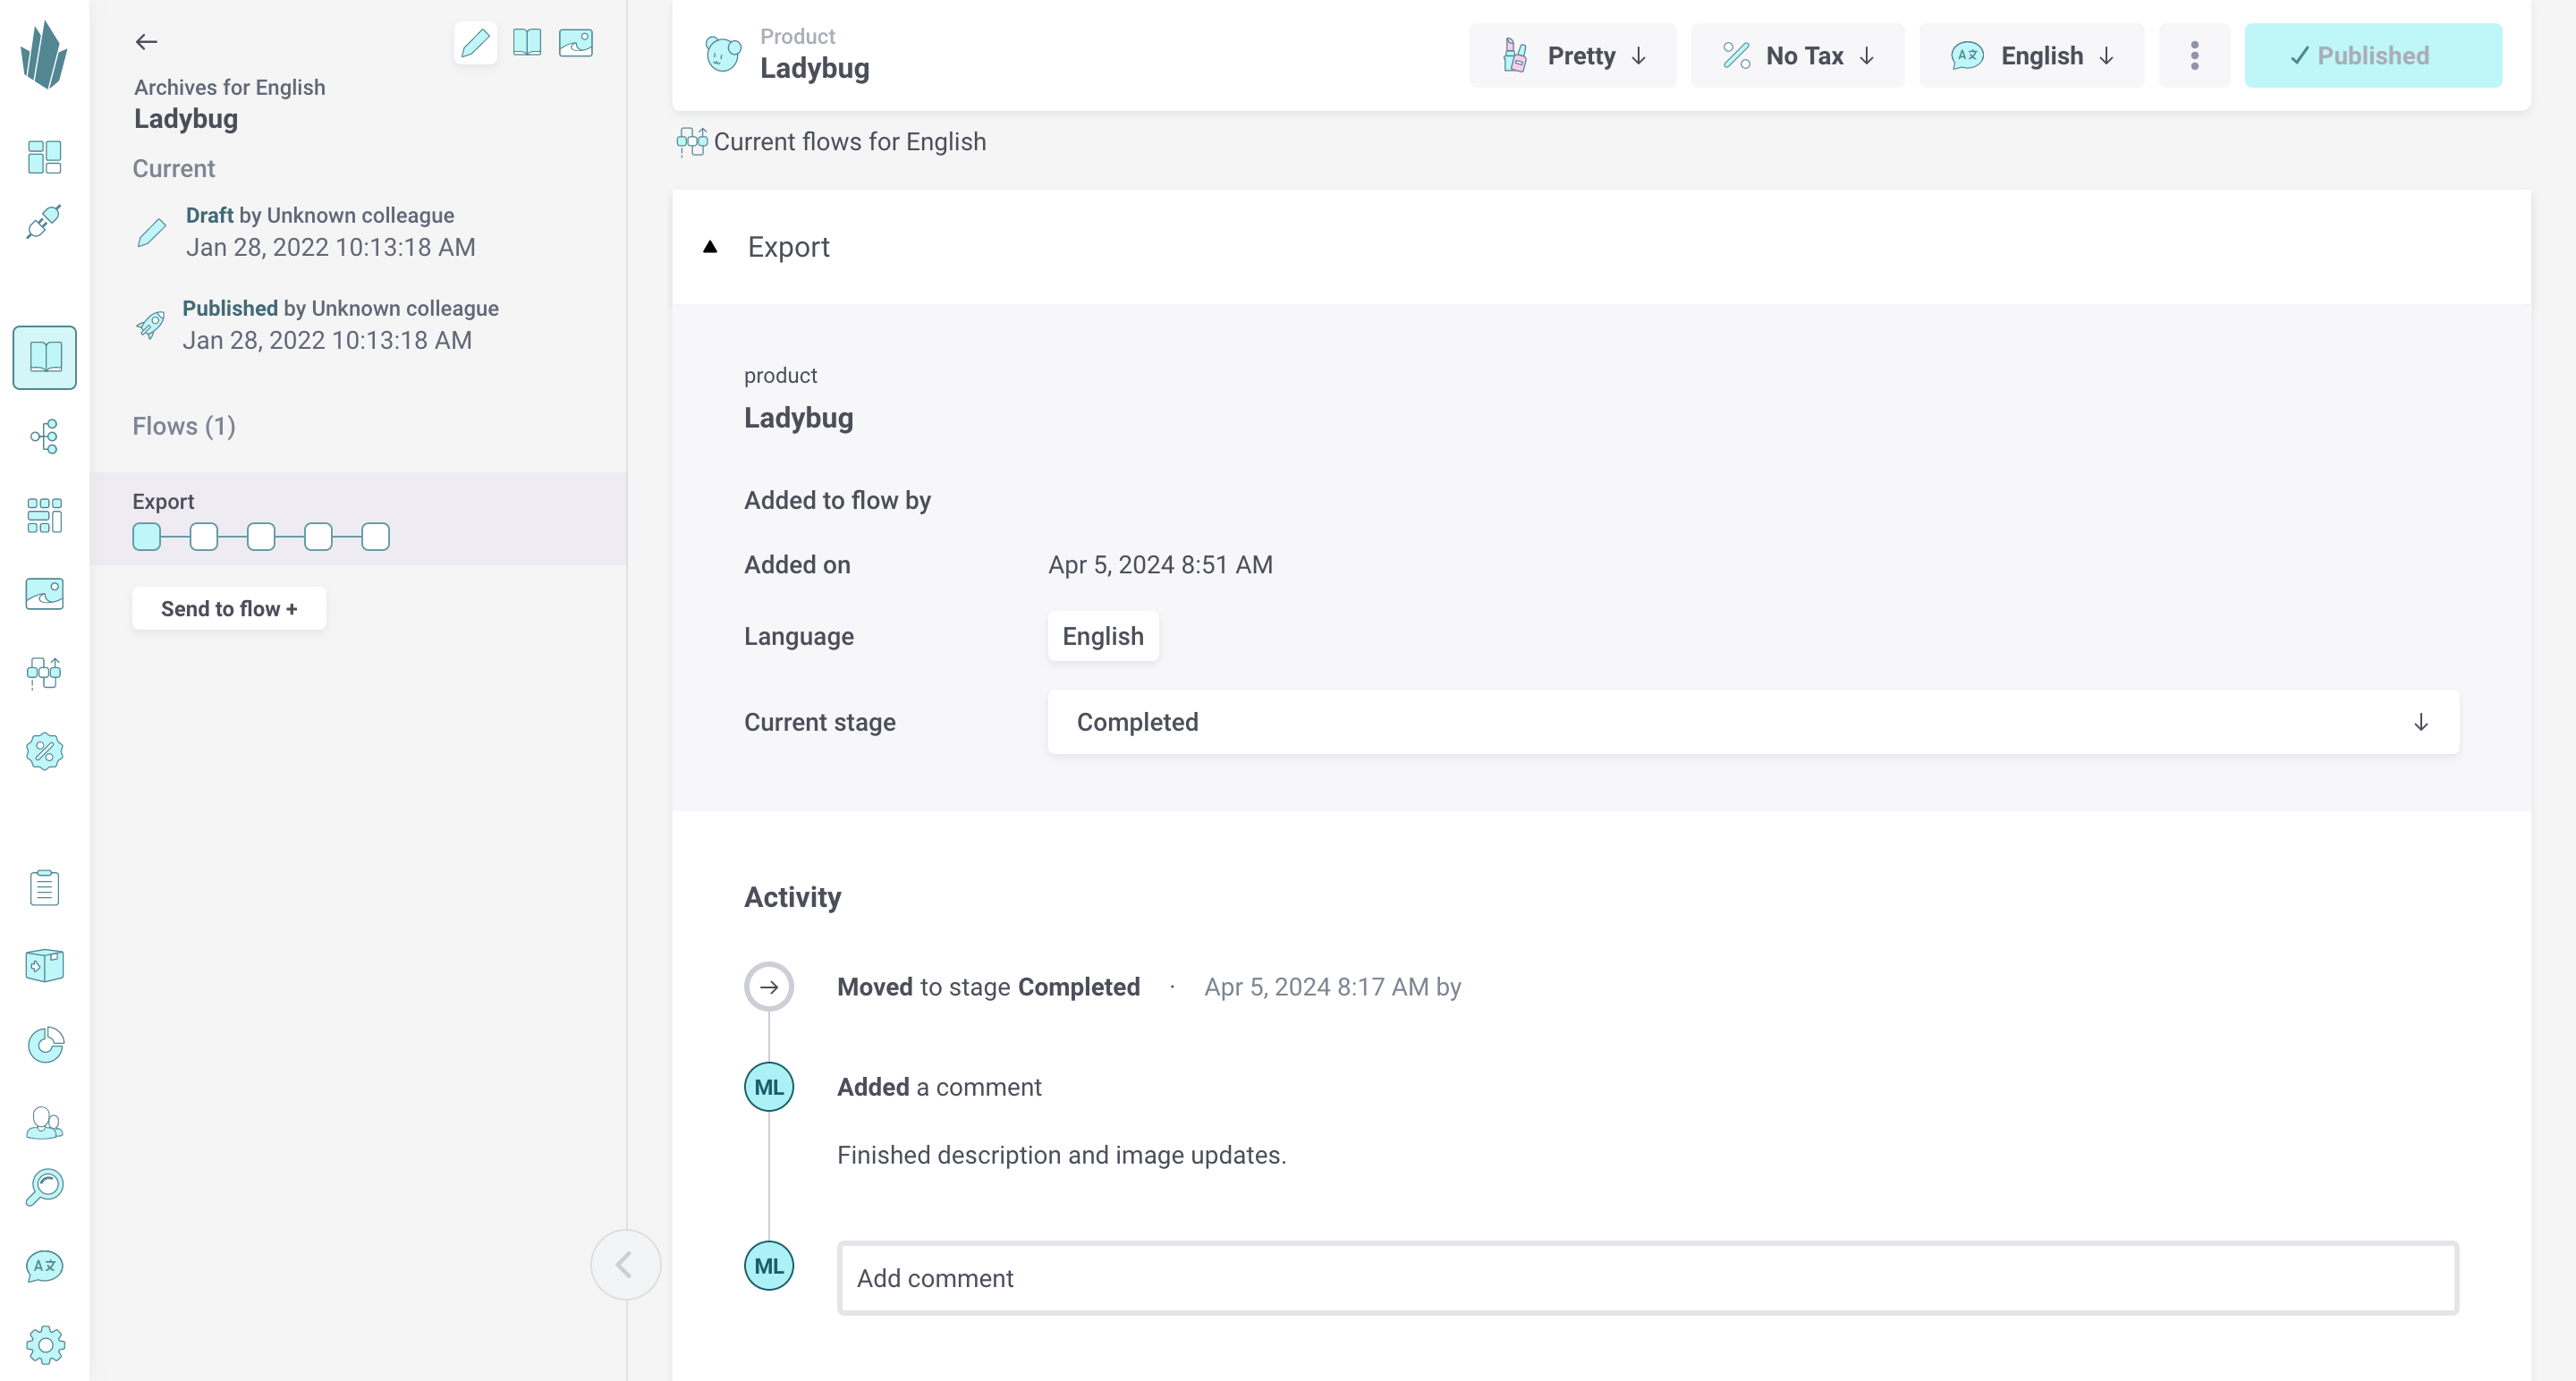Click Send to flow + button
Screen dimensions: 2576x1381
coord(230,608)
